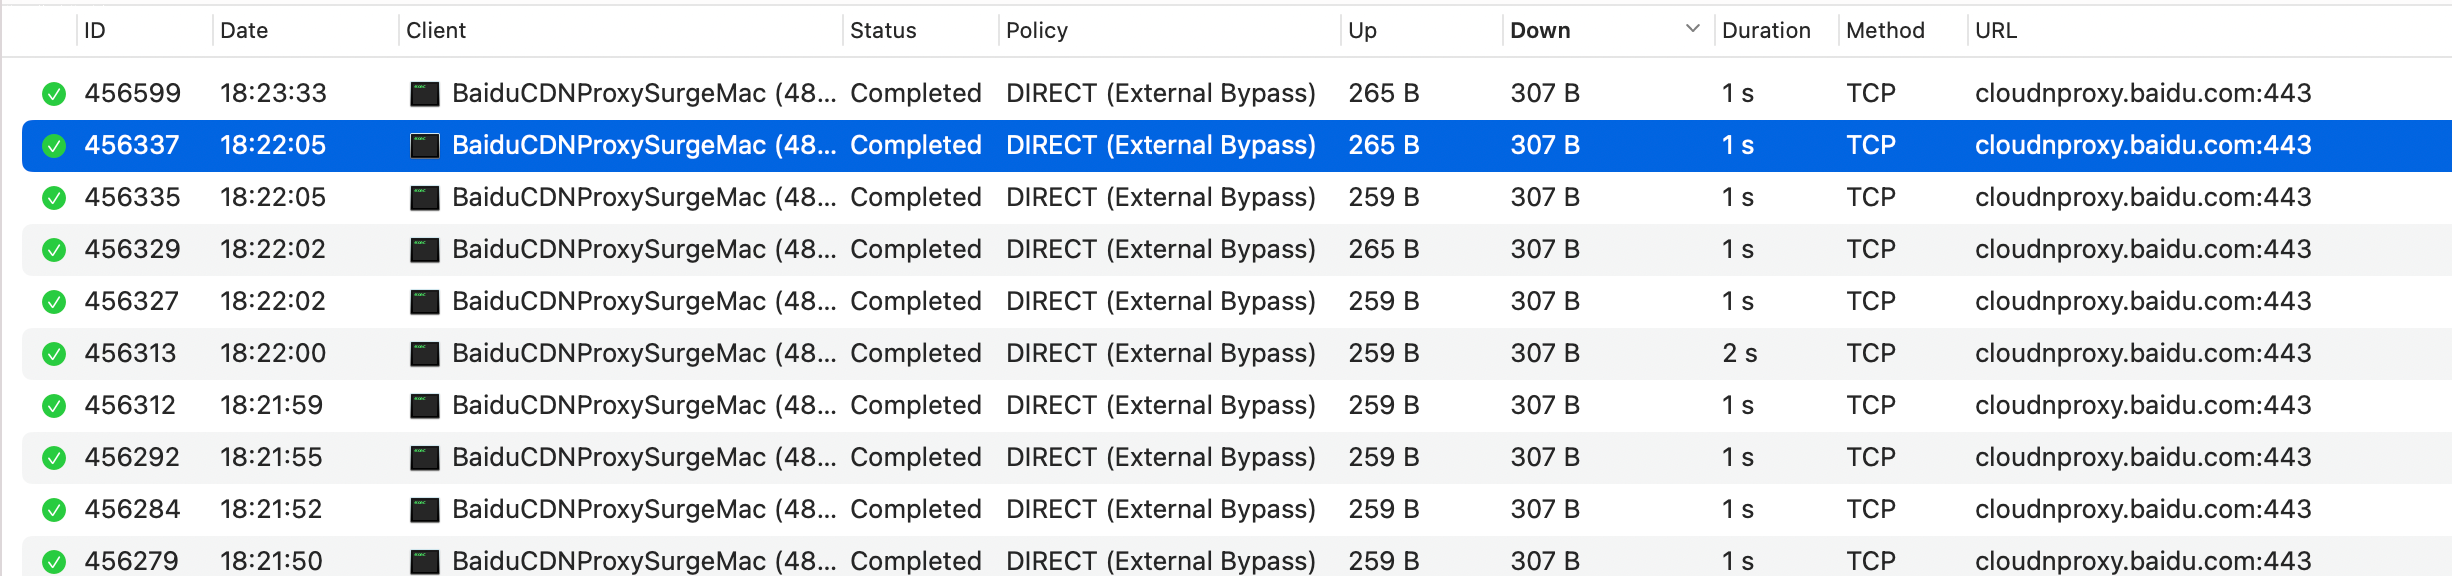Image resolution: width=2452 pixels, height=576 pixels.
Task: Click the 265 B upload value in row 456599
Action: (1384, 93)
